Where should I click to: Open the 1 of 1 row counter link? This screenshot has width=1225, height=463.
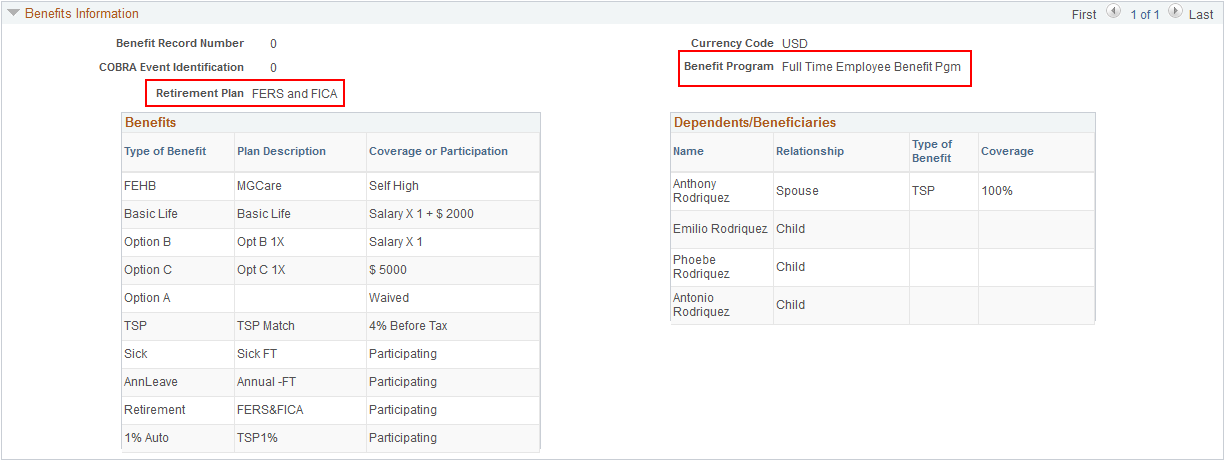(x=1145, y=15)
